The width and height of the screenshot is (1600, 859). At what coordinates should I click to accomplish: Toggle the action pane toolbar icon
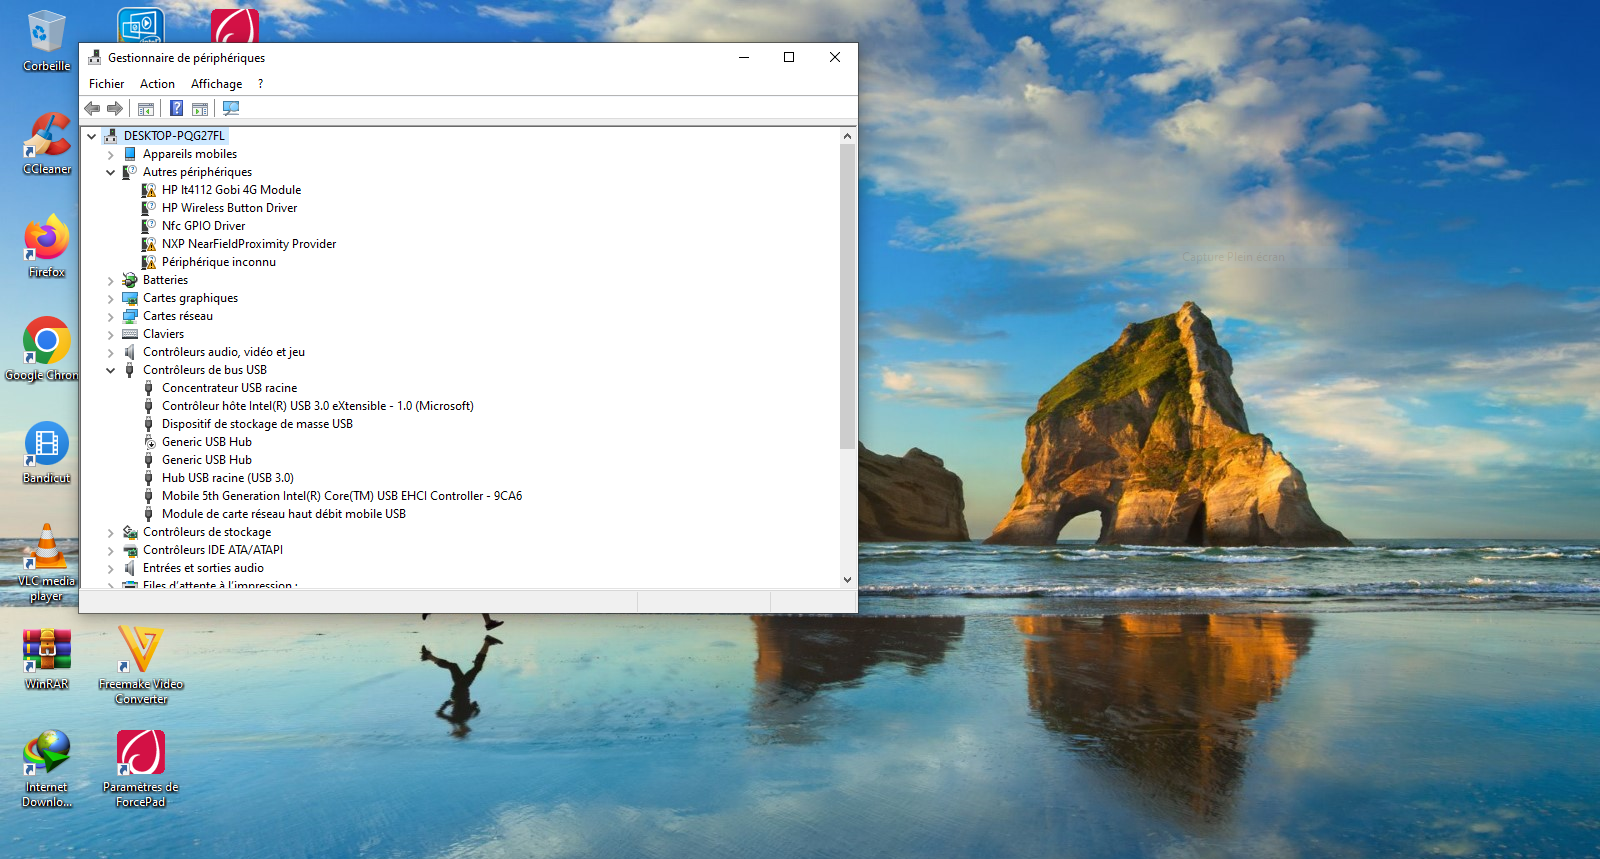200,108
